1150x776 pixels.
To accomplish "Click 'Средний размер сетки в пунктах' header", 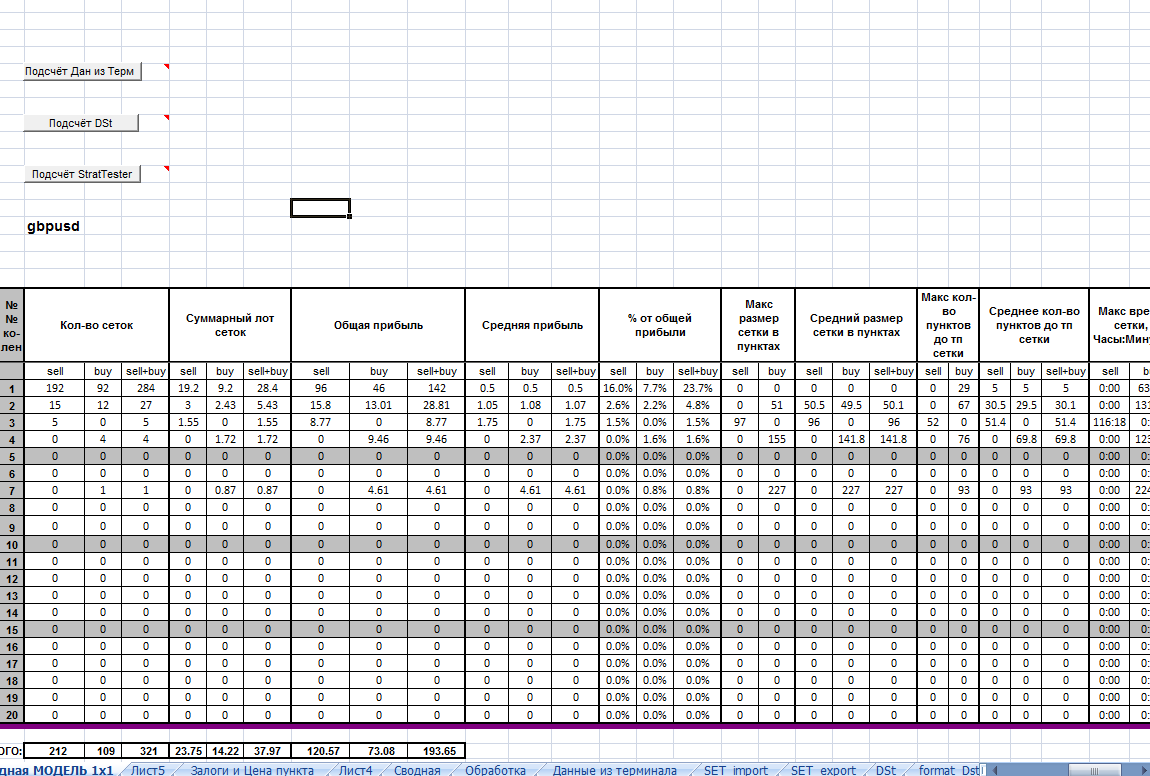I will click(x=856, y=325).
